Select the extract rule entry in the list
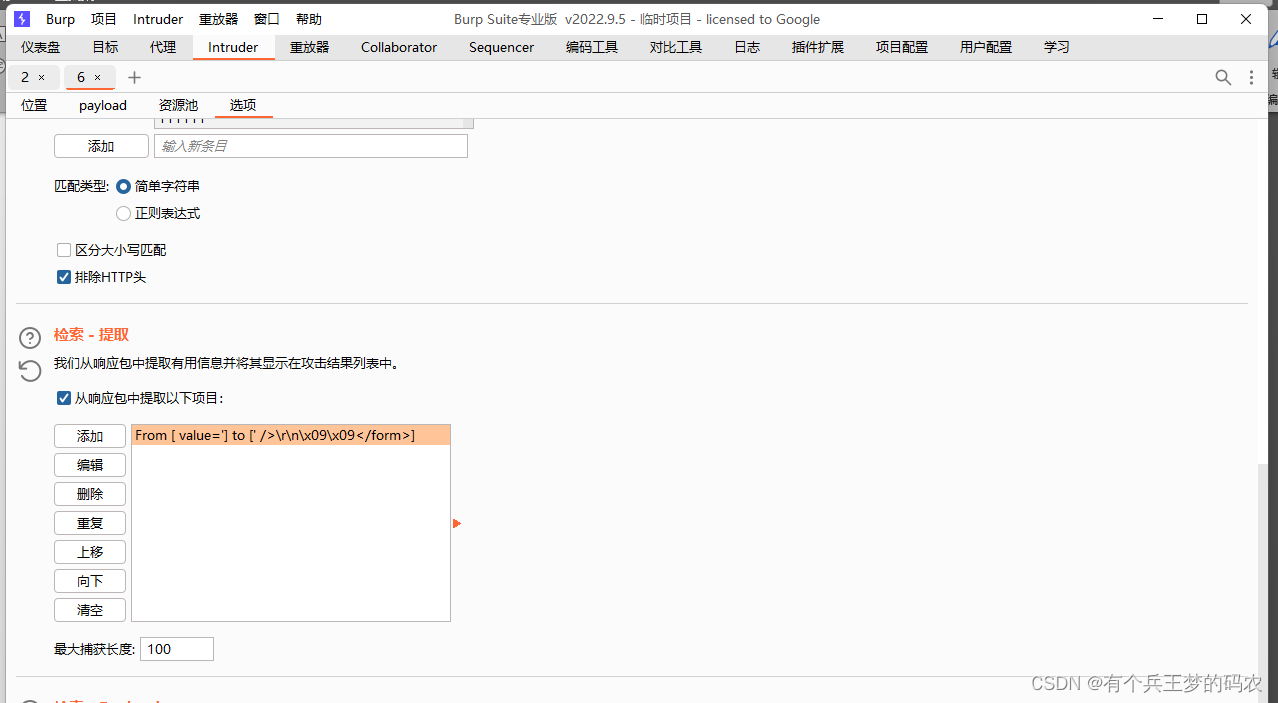The image size is (1278, 703). coord(290,435)
